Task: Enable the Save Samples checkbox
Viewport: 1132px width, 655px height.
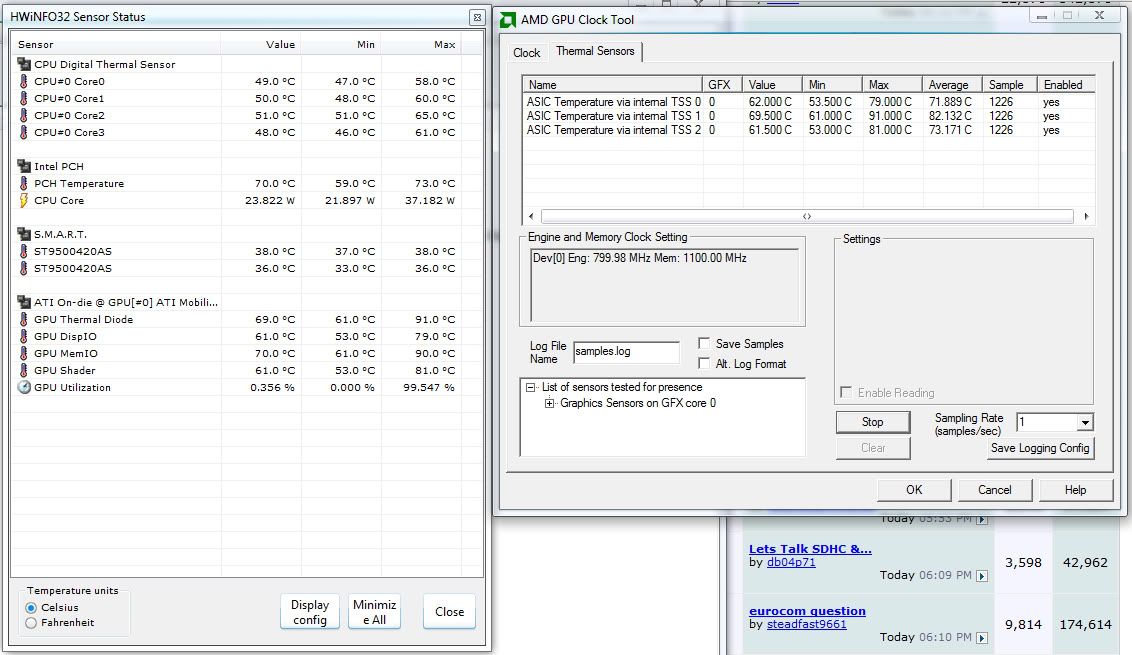Action: click(704, 343)
